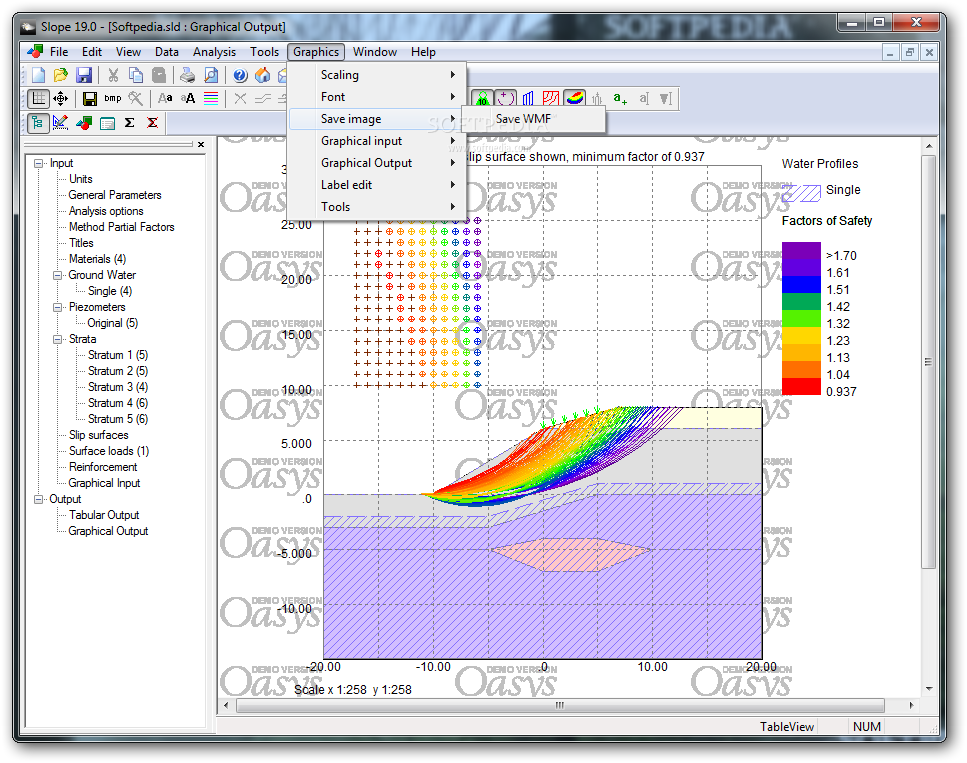The height and width of the screenshot is (763, 967).
Task: Increase font size with the large aA icon
Action: pos(188,98)
